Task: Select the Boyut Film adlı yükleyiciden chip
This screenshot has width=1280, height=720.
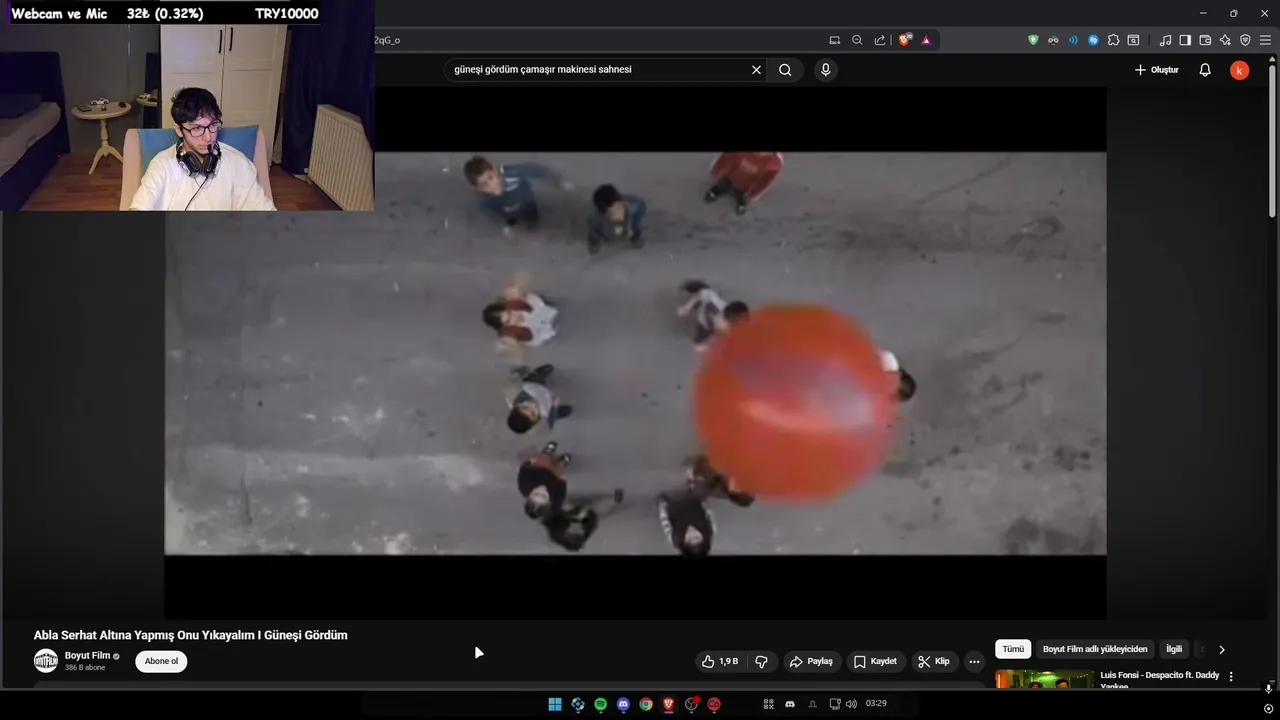Action: 1095,649
